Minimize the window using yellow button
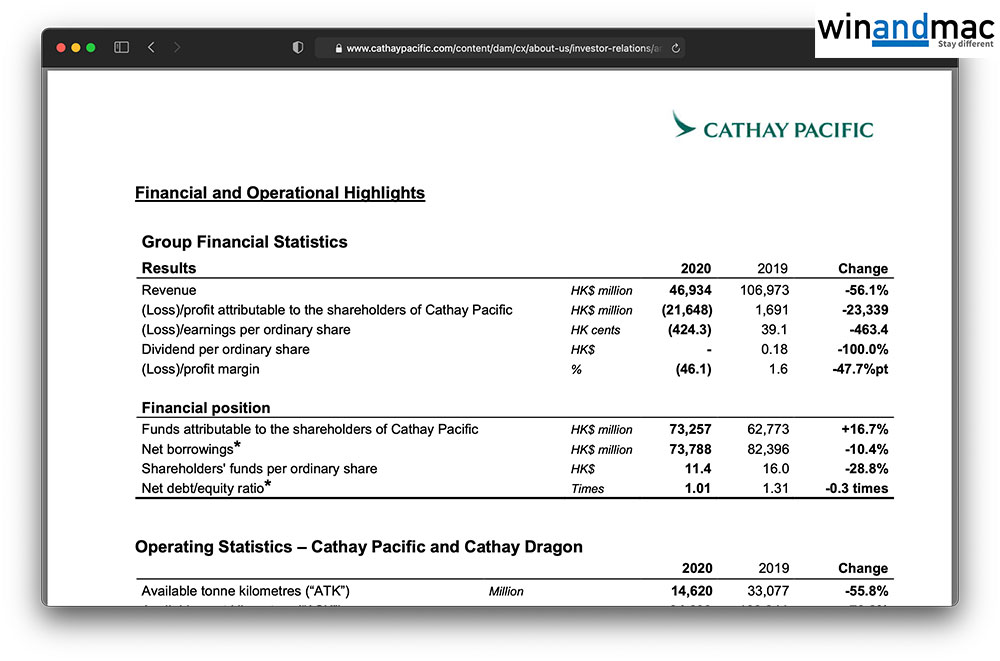Viewport: 1000px width, 661px height. coord(75,47)
